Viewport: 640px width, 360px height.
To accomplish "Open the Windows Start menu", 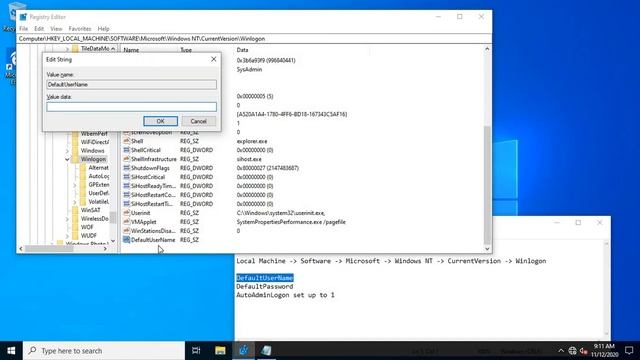I will [11, 351].
